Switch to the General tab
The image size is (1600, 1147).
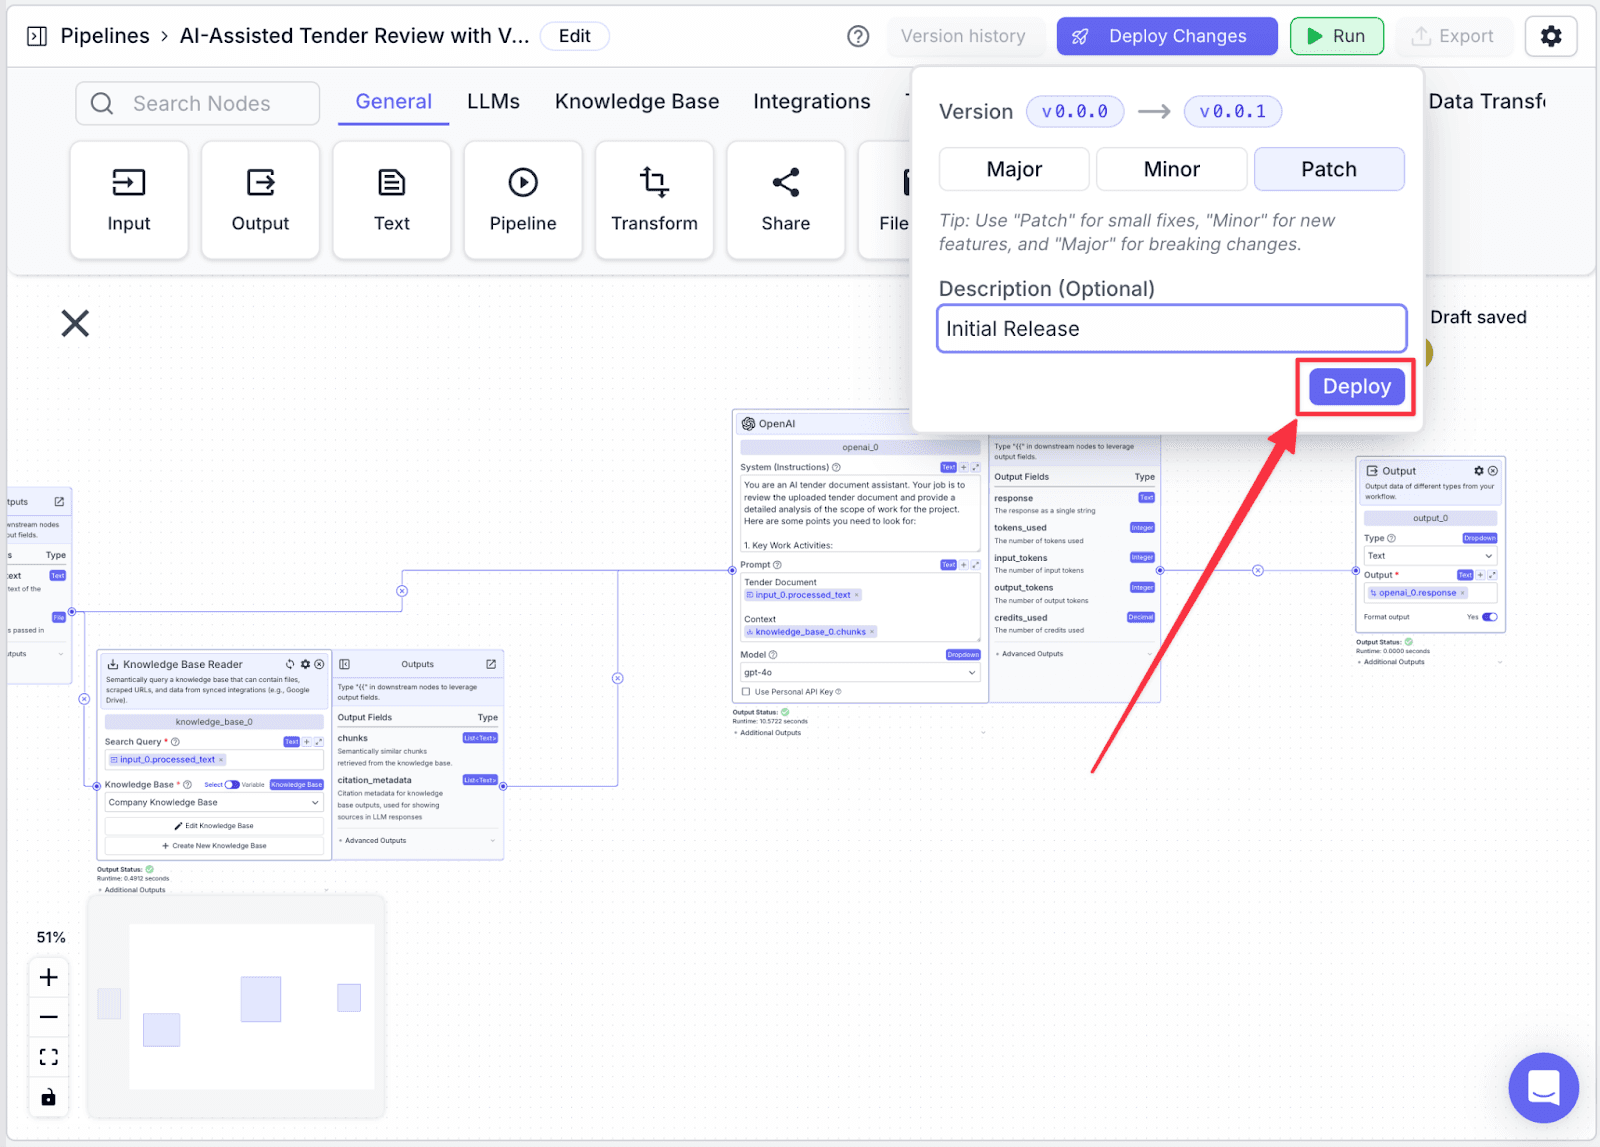[394, 102]
